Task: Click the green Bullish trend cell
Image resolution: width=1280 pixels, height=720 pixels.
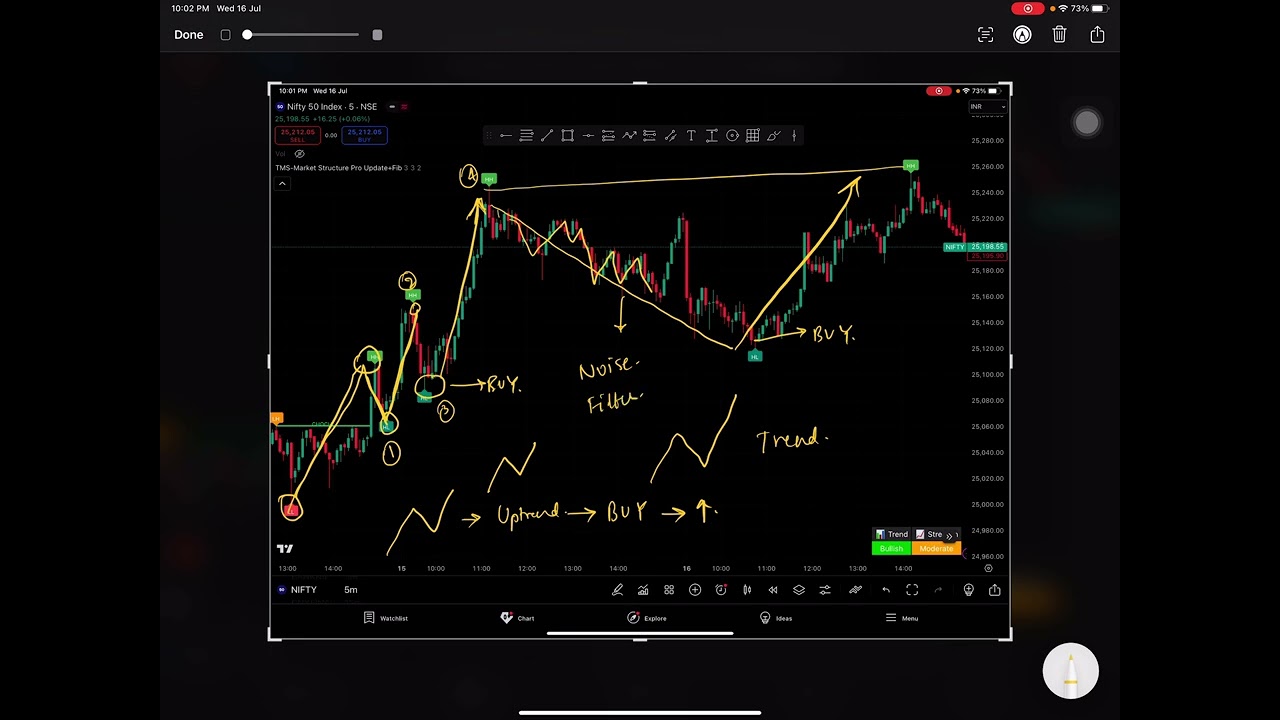Action: tap(891, 549)
